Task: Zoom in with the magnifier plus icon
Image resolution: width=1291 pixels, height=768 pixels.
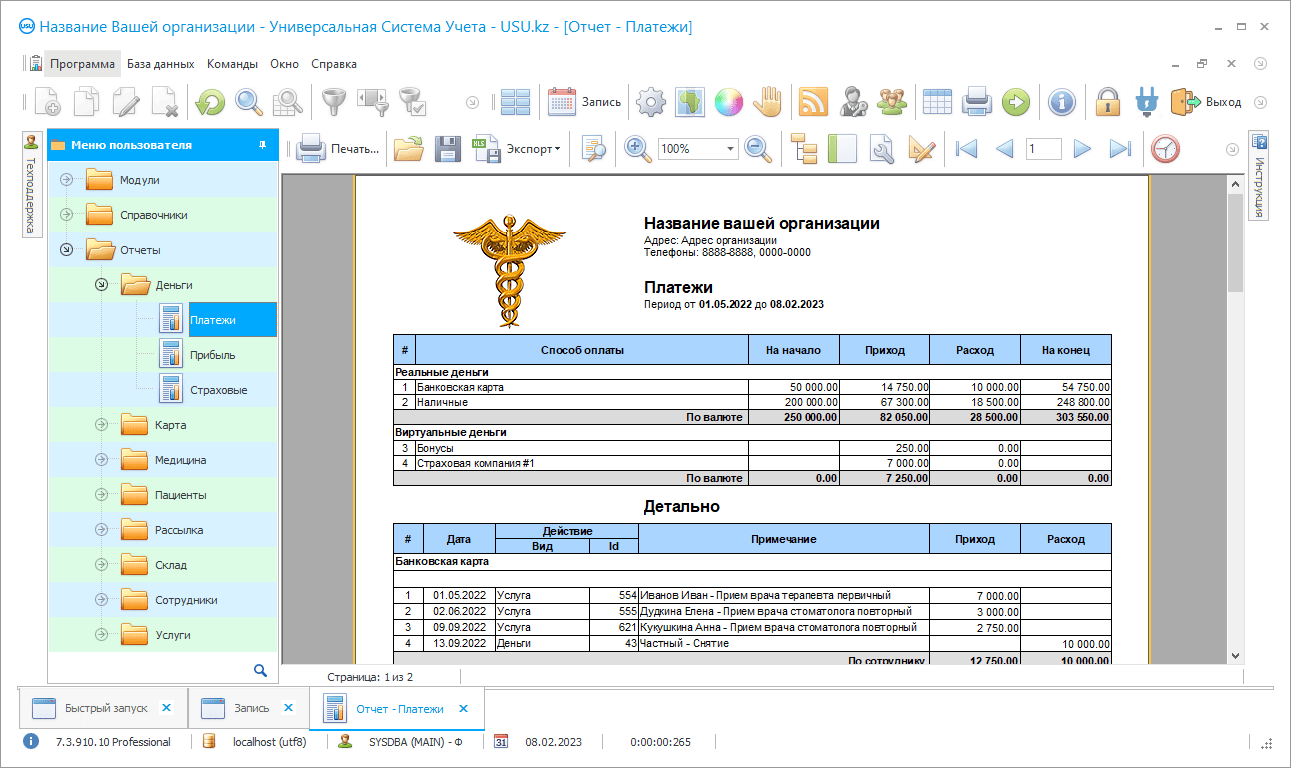Action: point(637,149)
